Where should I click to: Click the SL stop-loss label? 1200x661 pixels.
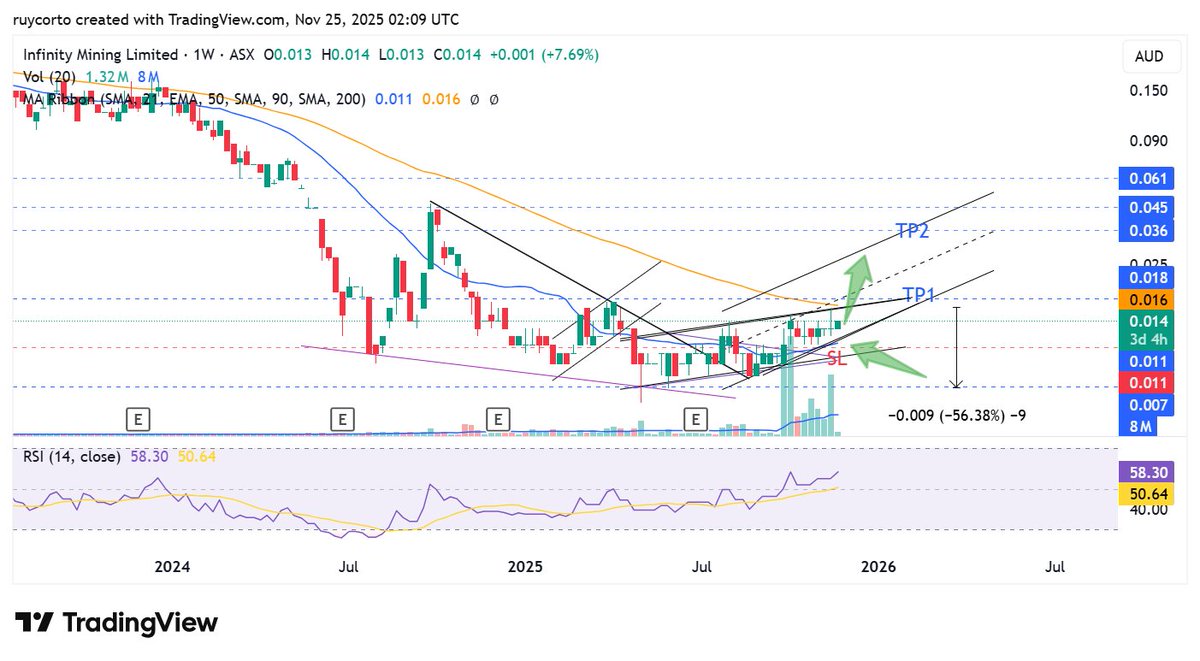coord(836,358)
